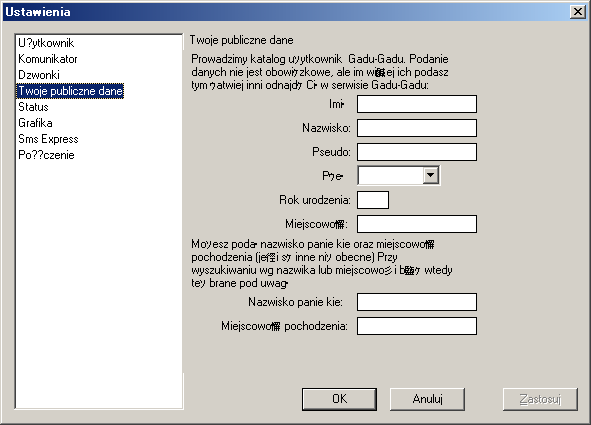Image resolution: width=591 pixels, height=425 pixels.
Task: Focus the first name input field
Action: coord(417,104)
